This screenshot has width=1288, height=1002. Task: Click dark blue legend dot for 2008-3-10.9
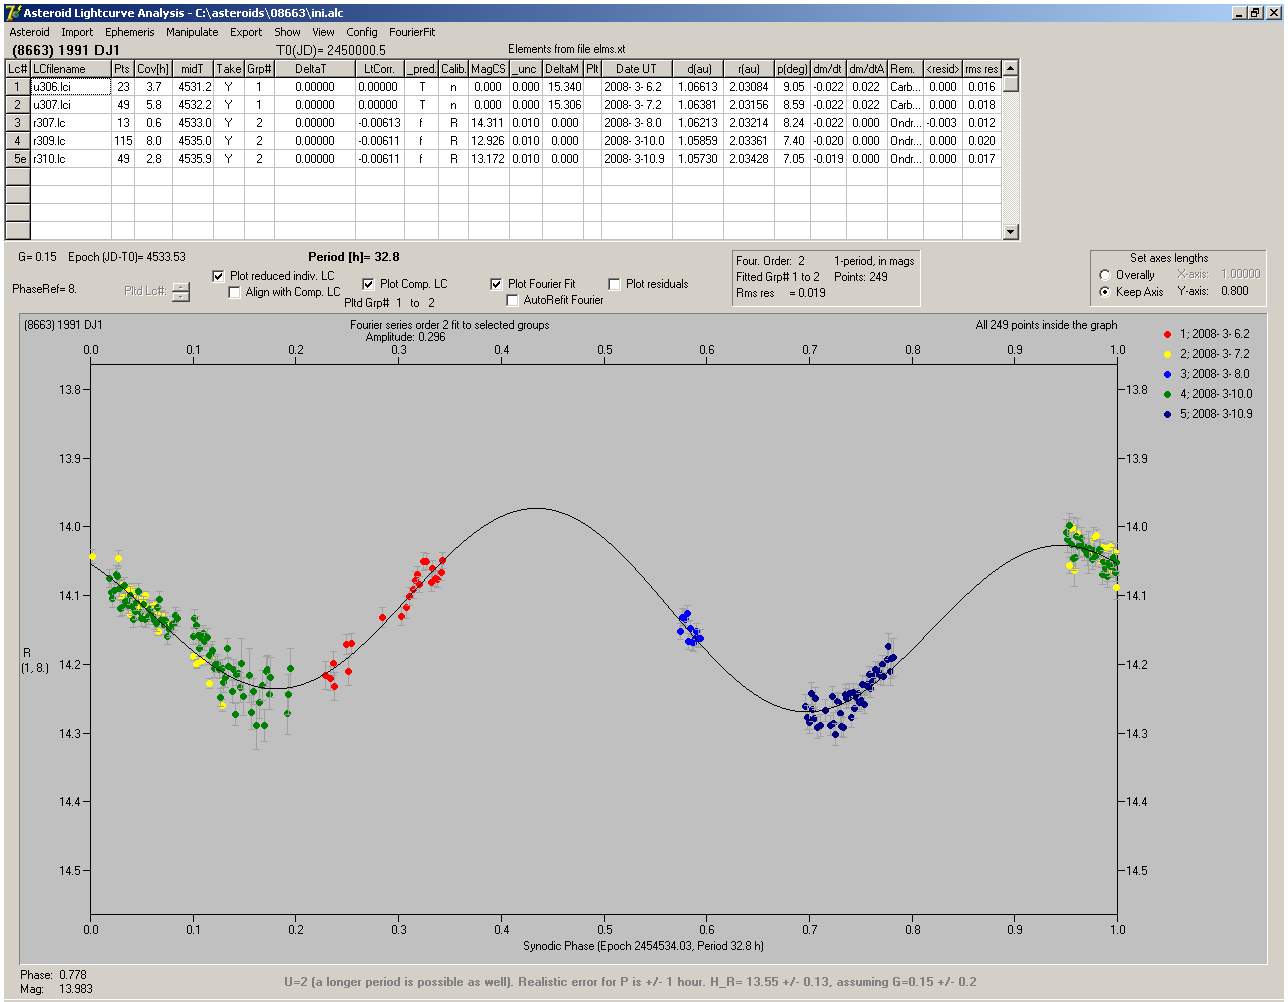(x=1168, y=414)
